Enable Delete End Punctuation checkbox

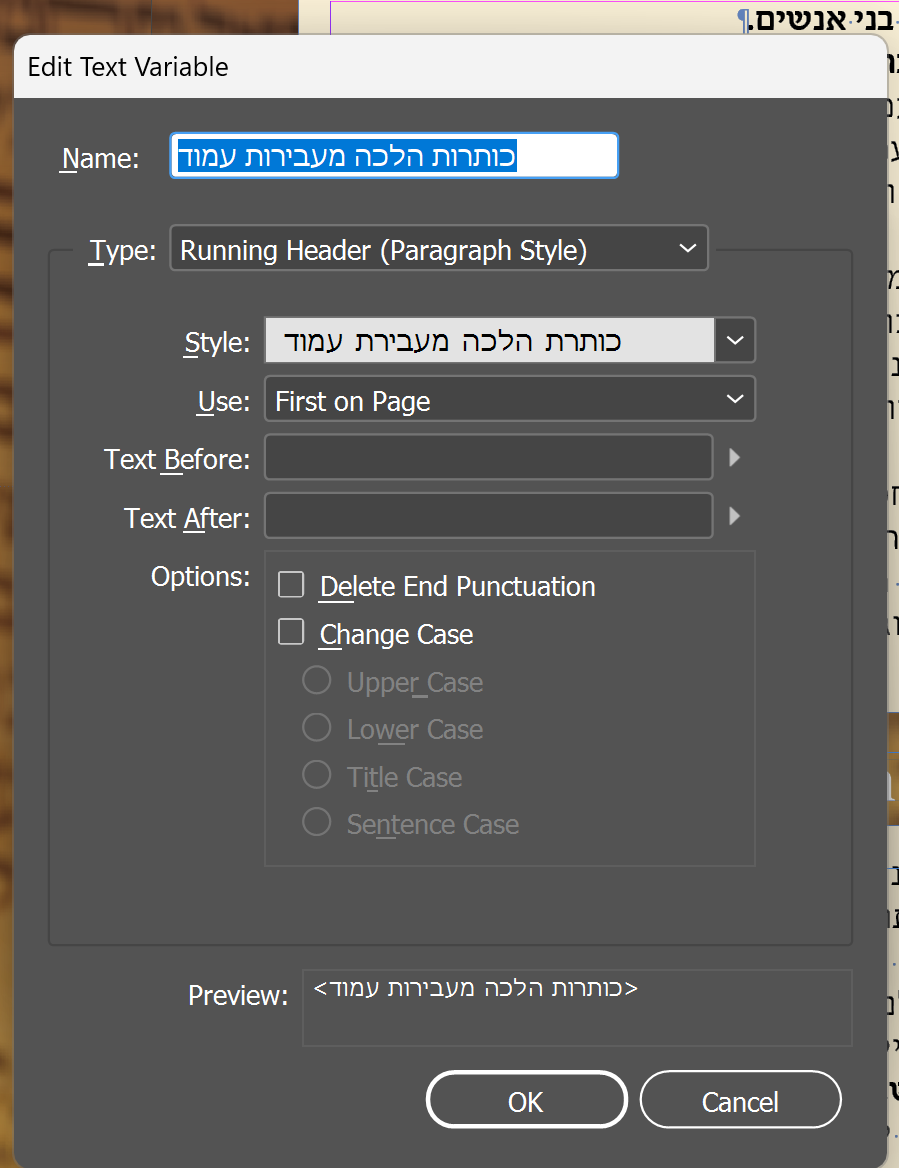point(291,585)
